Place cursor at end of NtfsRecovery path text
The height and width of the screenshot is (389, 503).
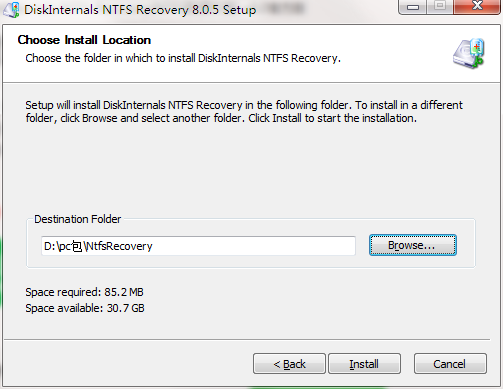coord(153,246)
